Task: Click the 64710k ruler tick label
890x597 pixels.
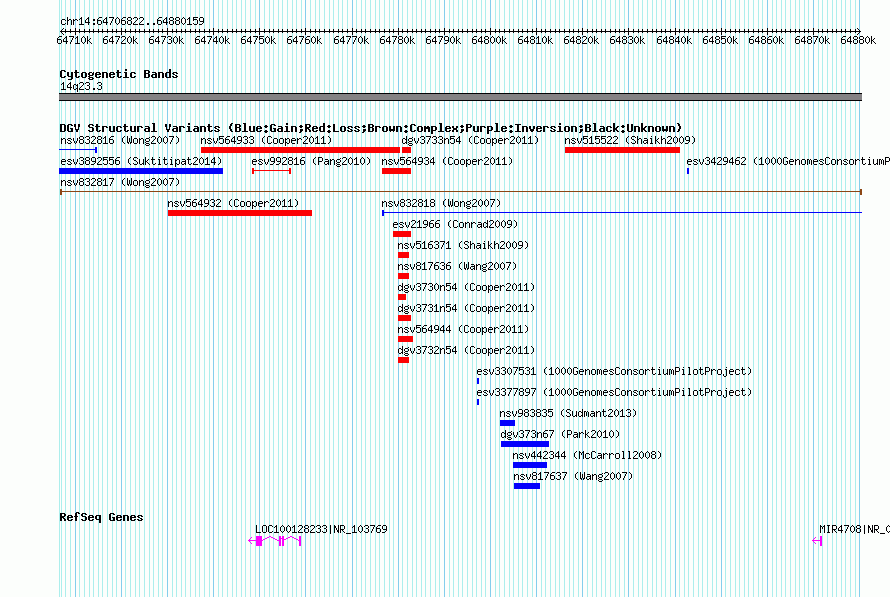Action: (x=74, y=40)
